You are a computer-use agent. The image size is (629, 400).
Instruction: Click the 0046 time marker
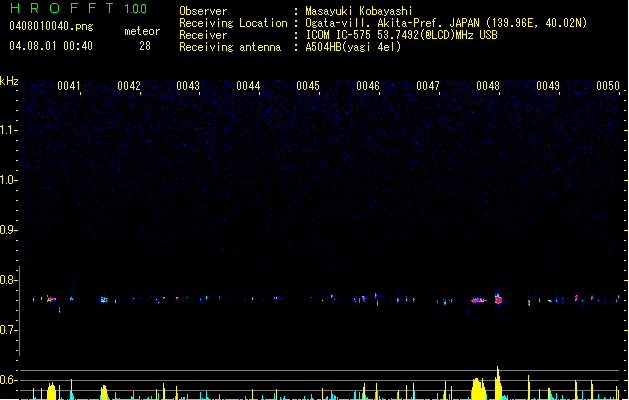368,86
